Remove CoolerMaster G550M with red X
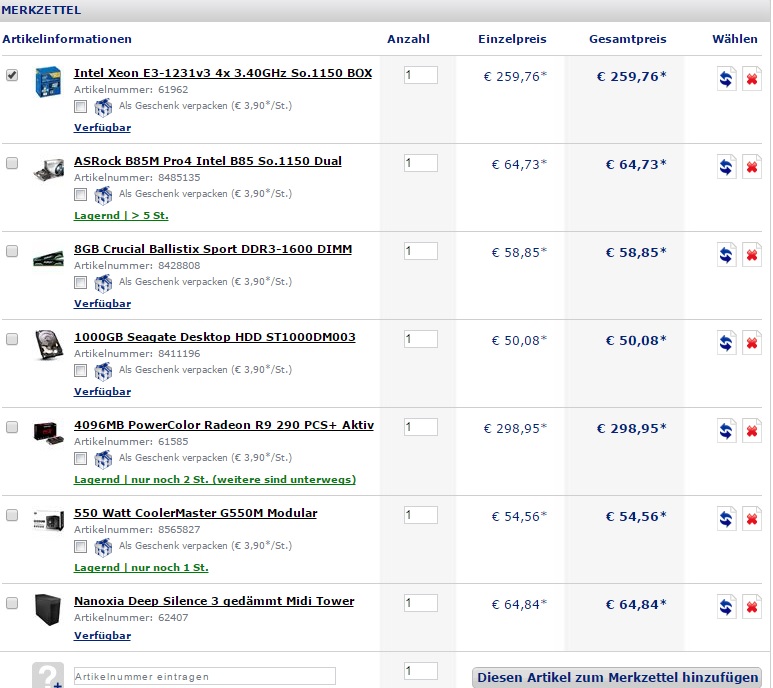 point(752,519)
